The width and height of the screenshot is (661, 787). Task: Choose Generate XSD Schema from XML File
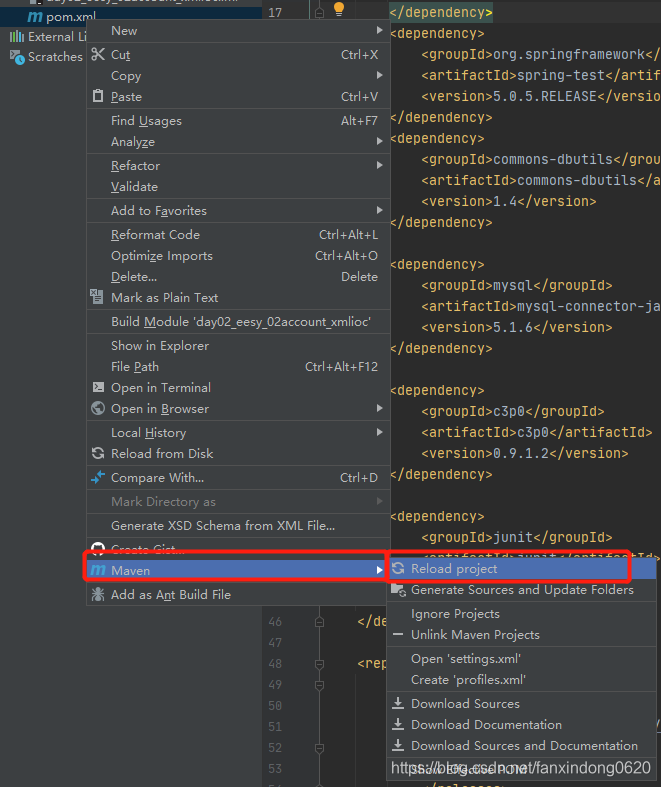coord(238,526)
